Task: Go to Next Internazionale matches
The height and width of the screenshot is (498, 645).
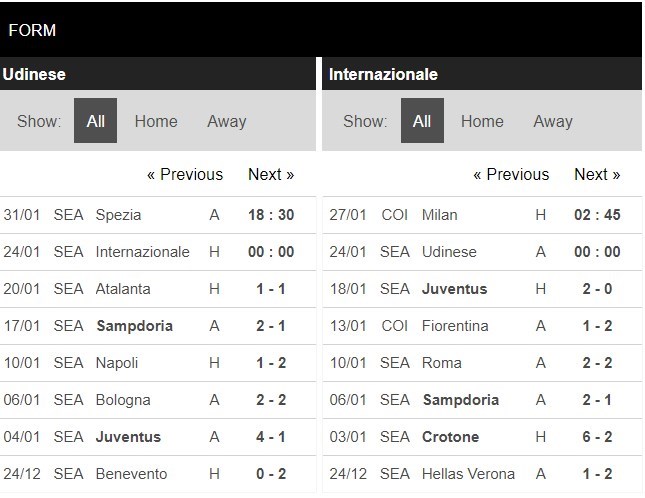Action: [597, 174]
